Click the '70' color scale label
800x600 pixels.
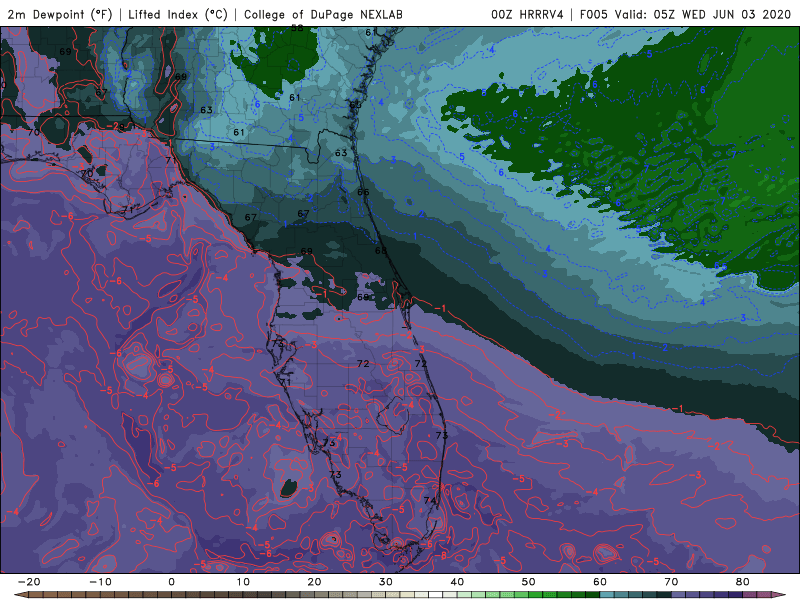(671, 582)
